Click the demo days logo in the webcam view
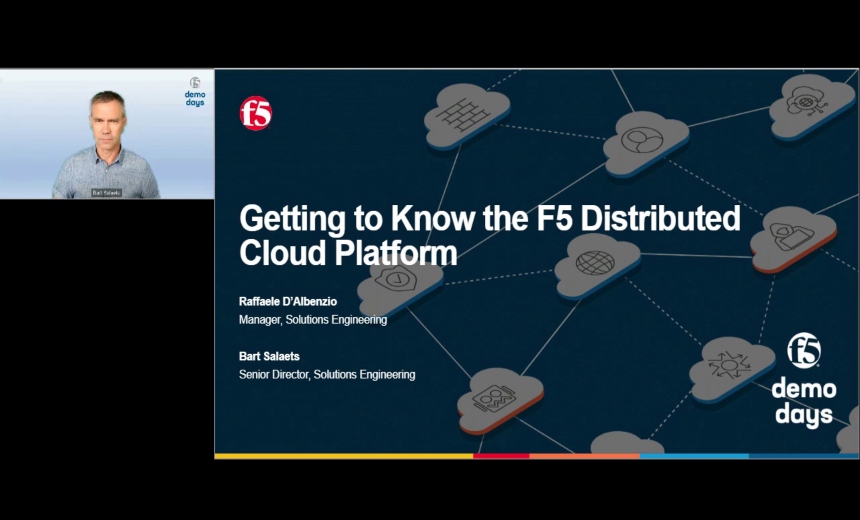860x520 pixels. (x=195, y=92)
